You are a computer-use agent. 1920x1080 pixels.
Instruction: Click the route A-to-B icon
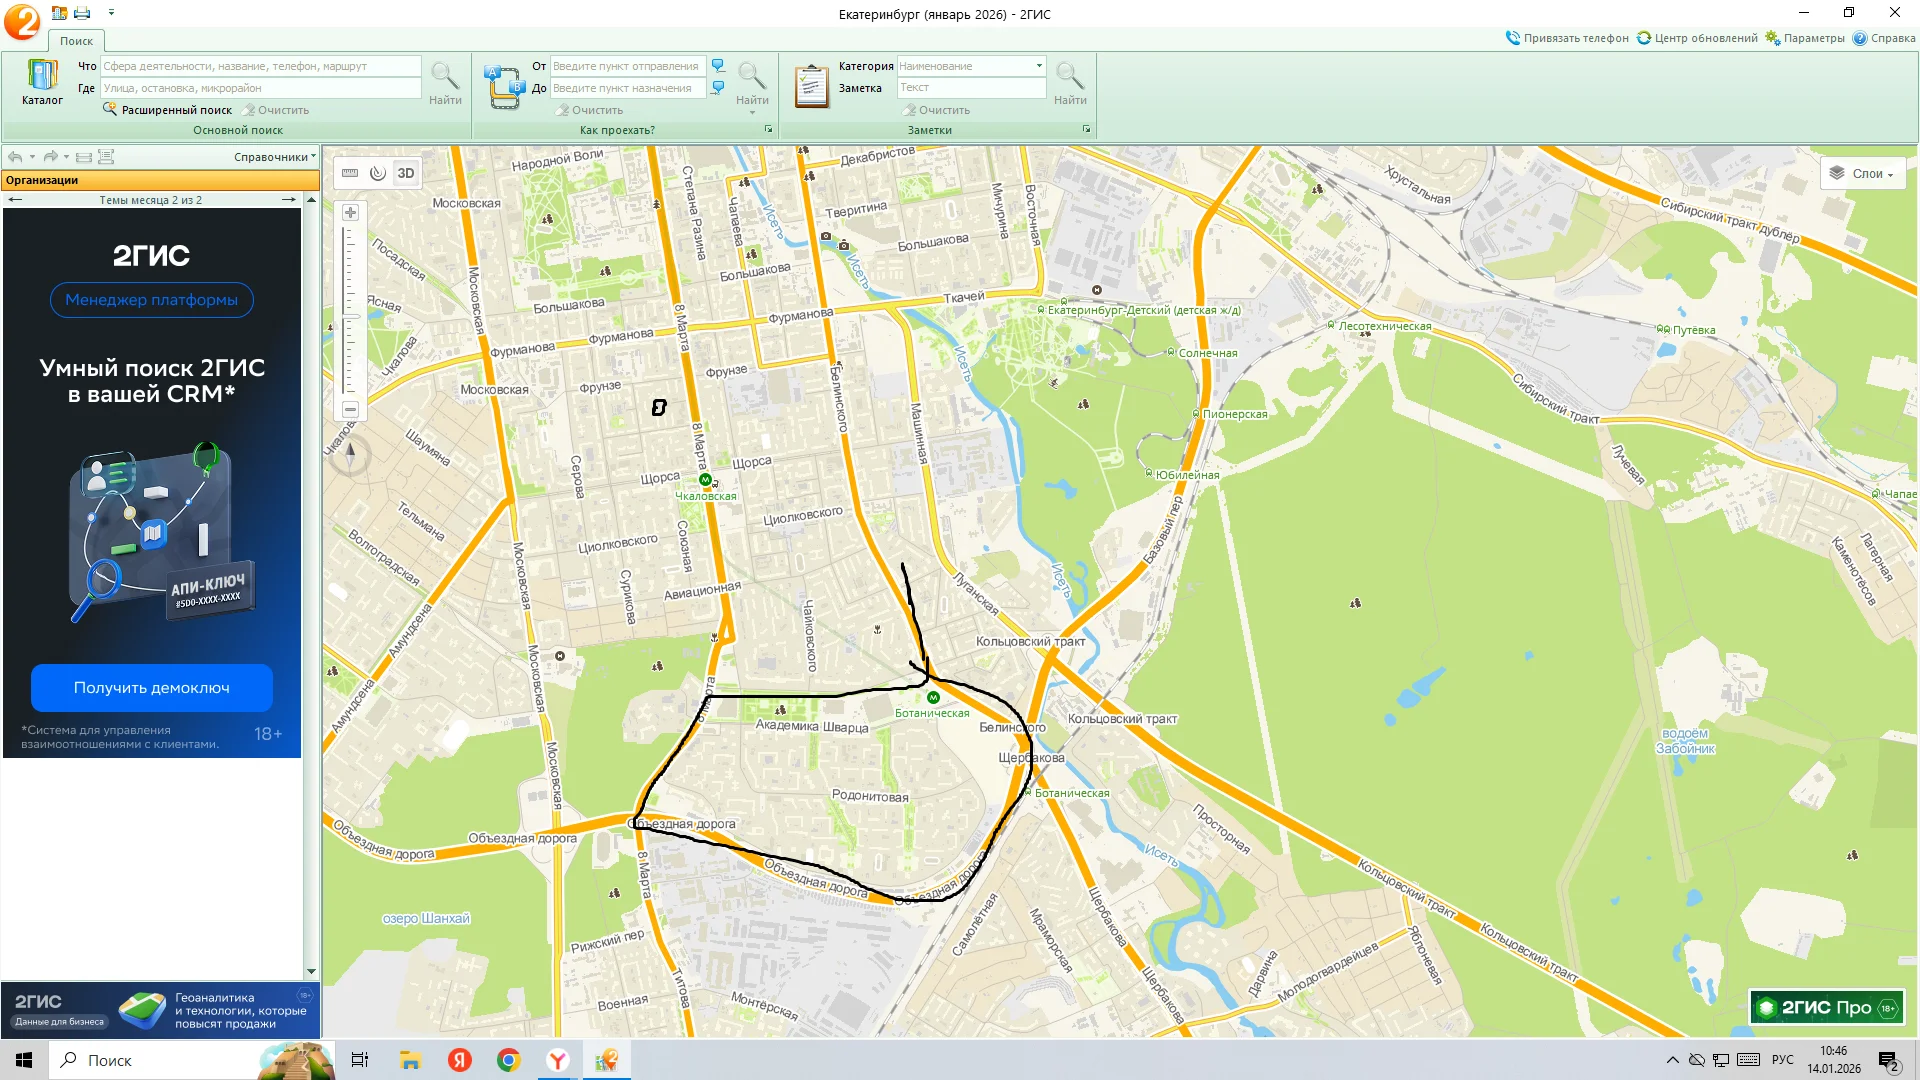click(503, 87)
